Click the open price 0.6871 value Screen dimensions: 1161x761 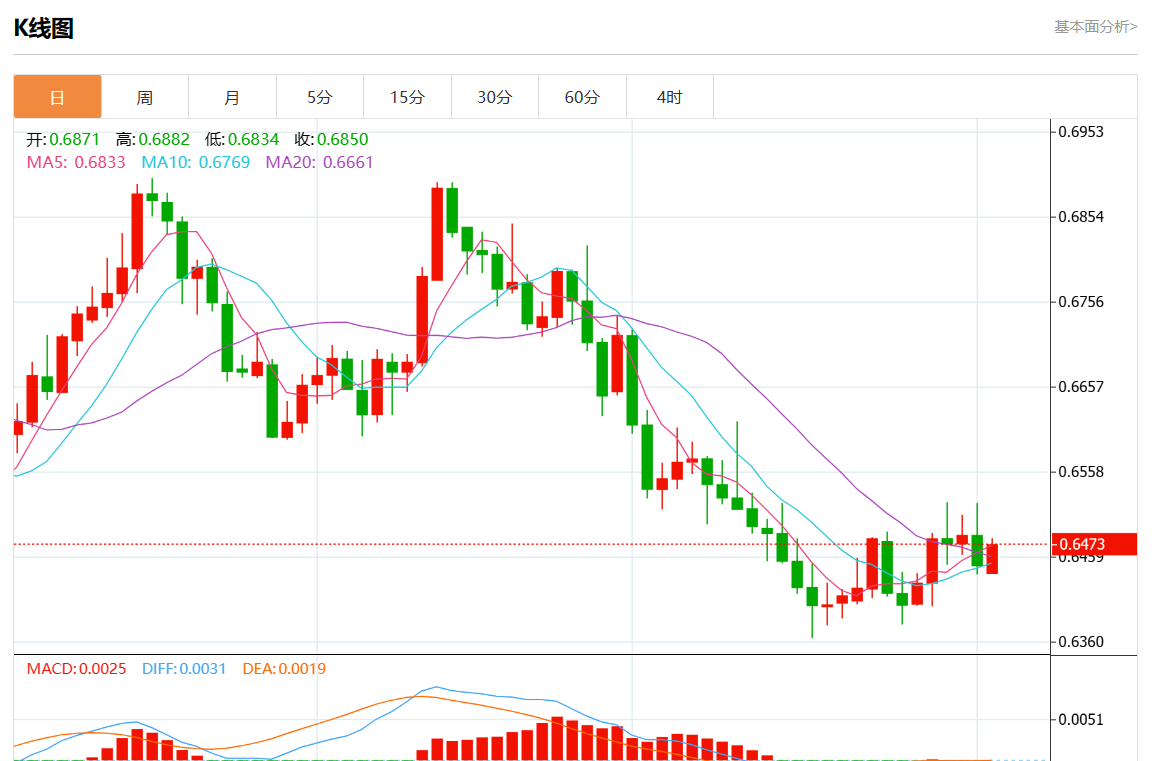point(75,139)
